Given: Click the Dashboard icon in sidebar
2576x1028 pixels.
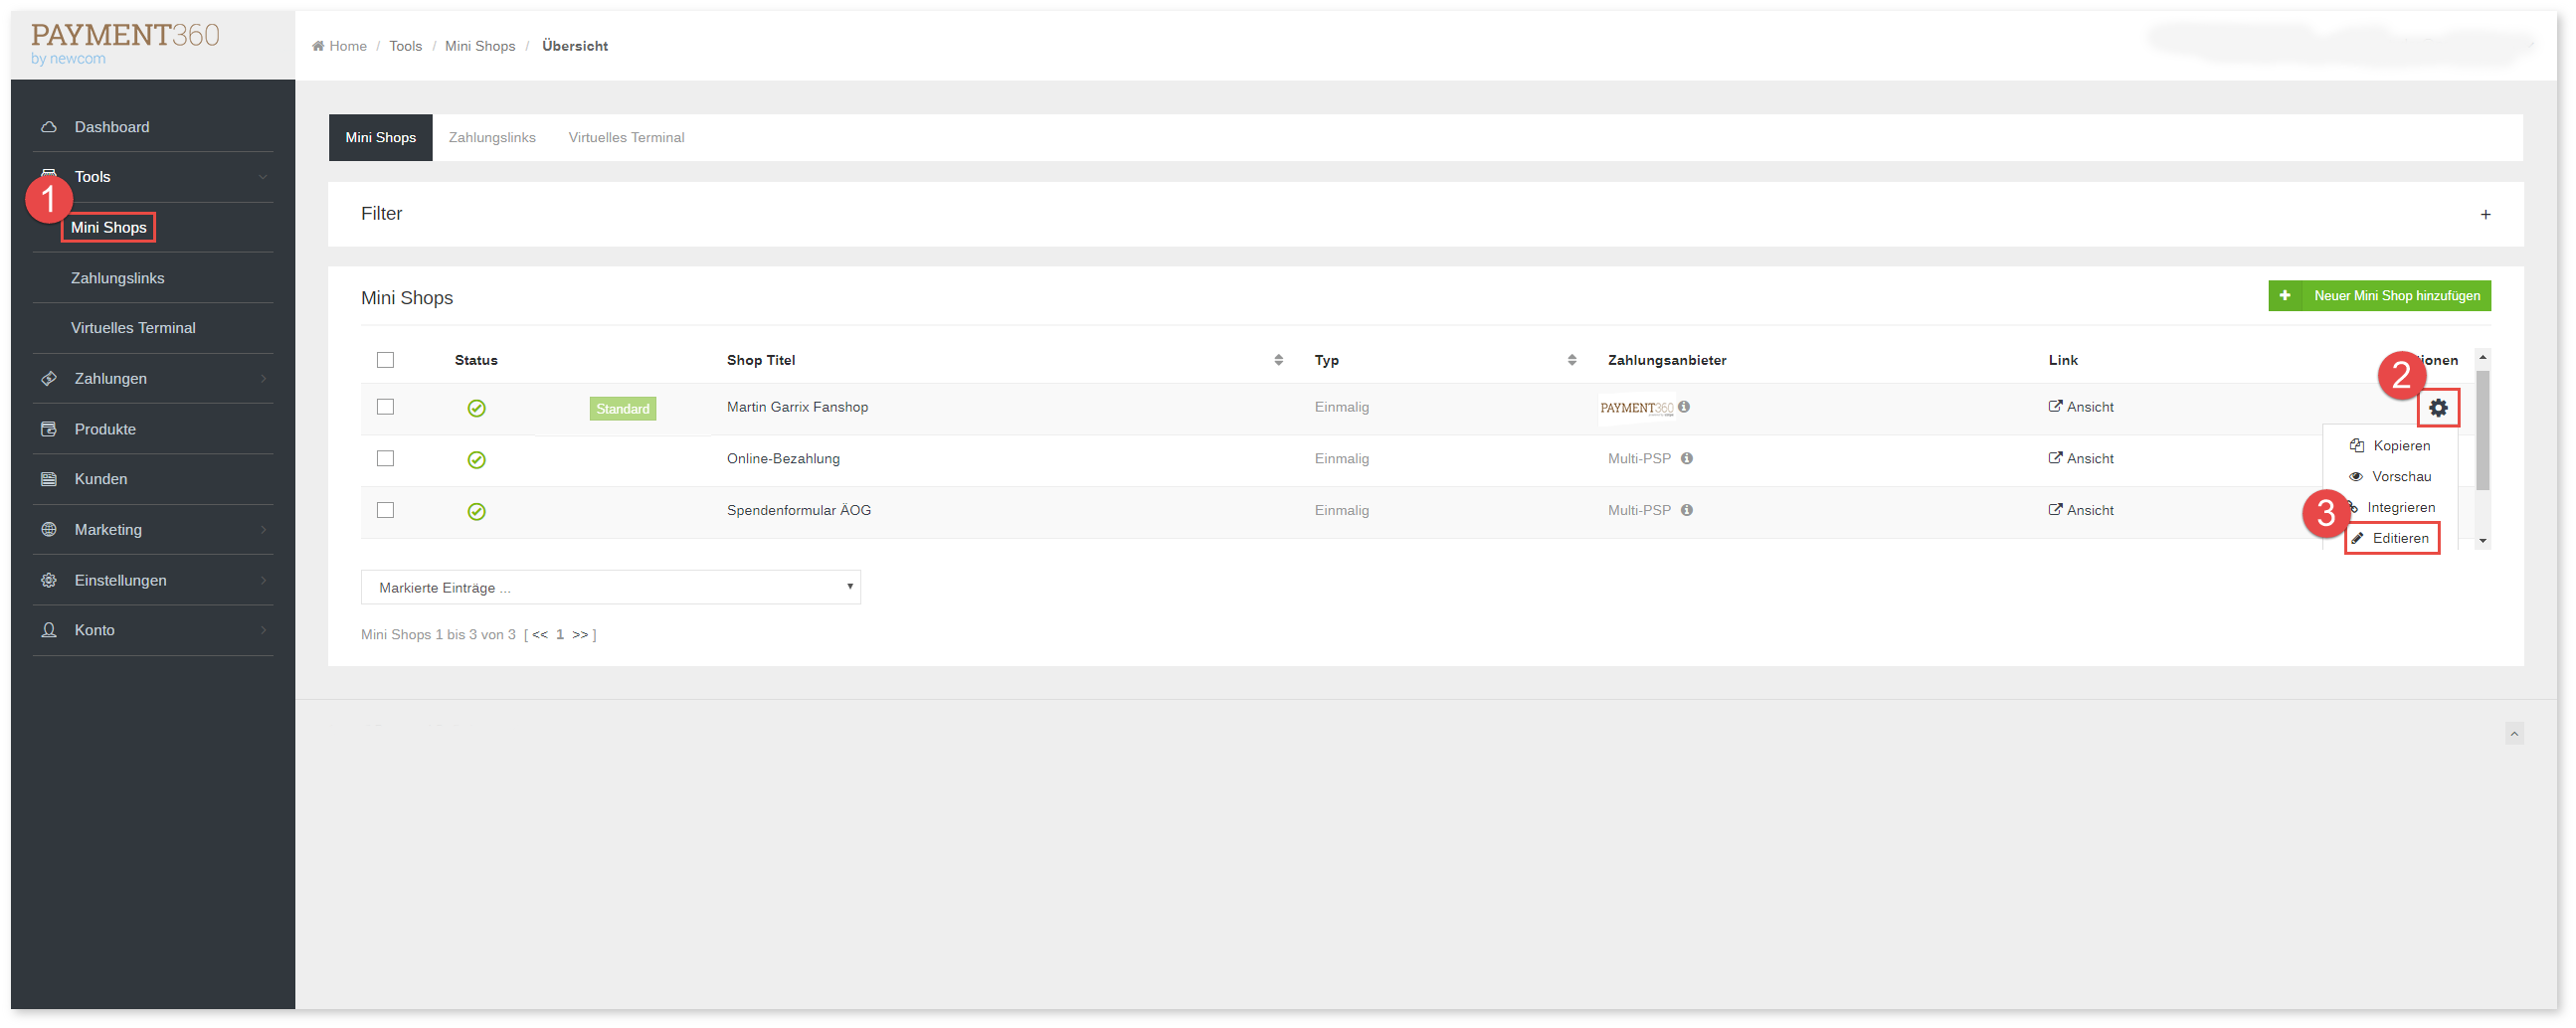Looking at the screenshot, I should point(48,127).
